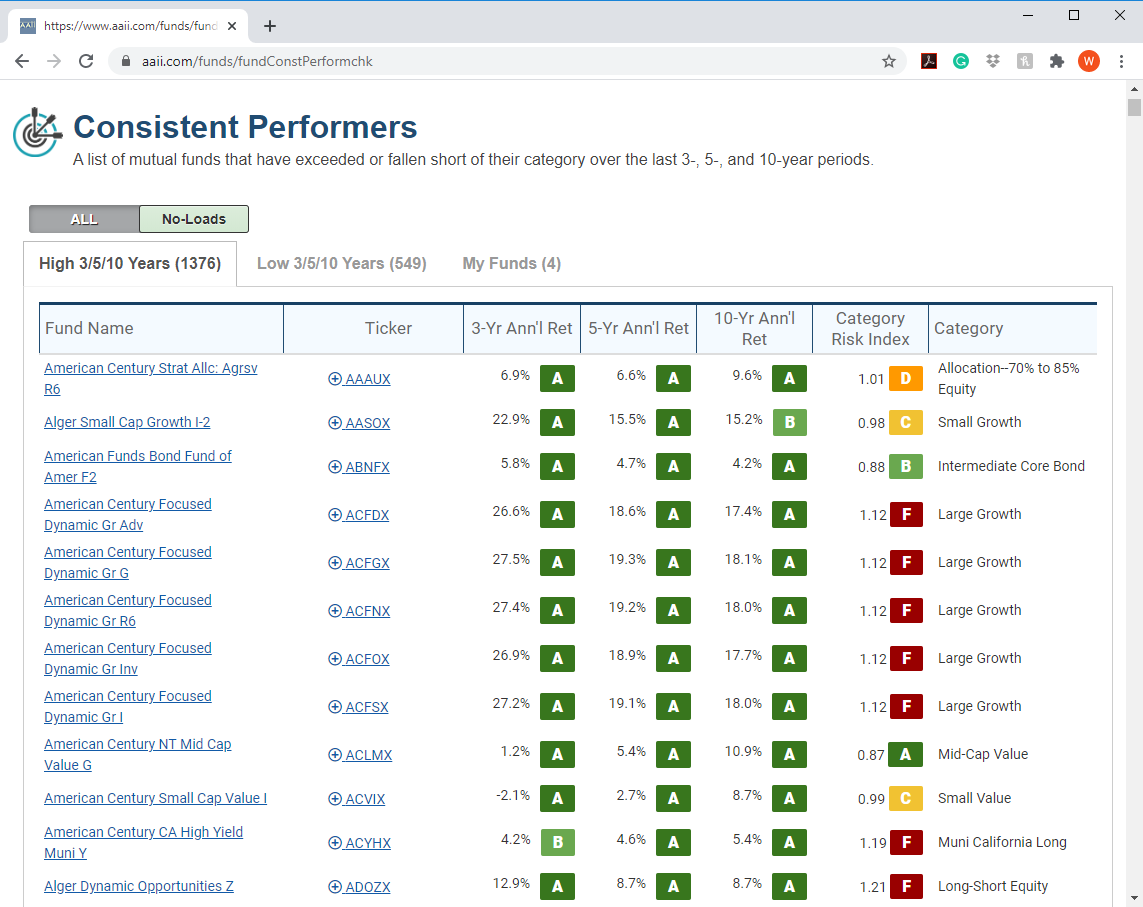Add ABNFX with its plus icon
This screenshot has width=1143, height=907.
[335, 467]
